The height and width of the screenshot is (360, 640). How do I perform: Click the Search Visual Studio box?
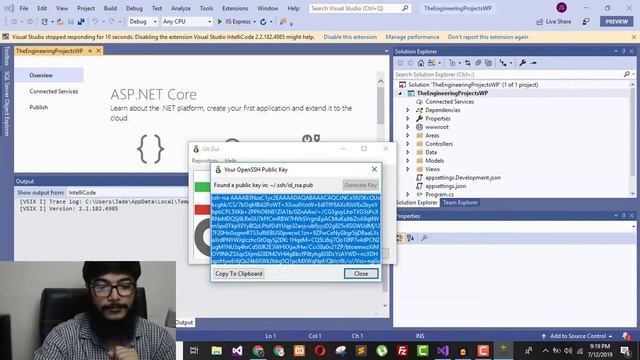pos(359,8)
